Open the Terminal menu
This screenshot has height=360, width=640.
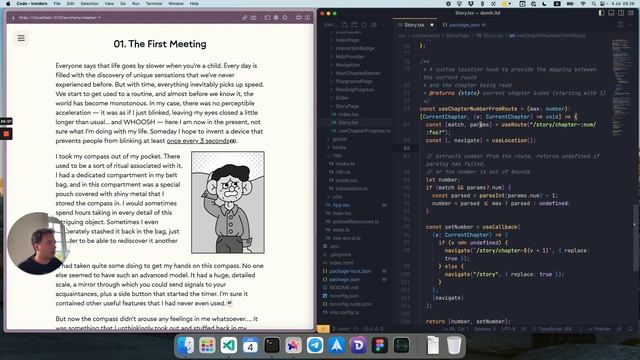(154, 3)
